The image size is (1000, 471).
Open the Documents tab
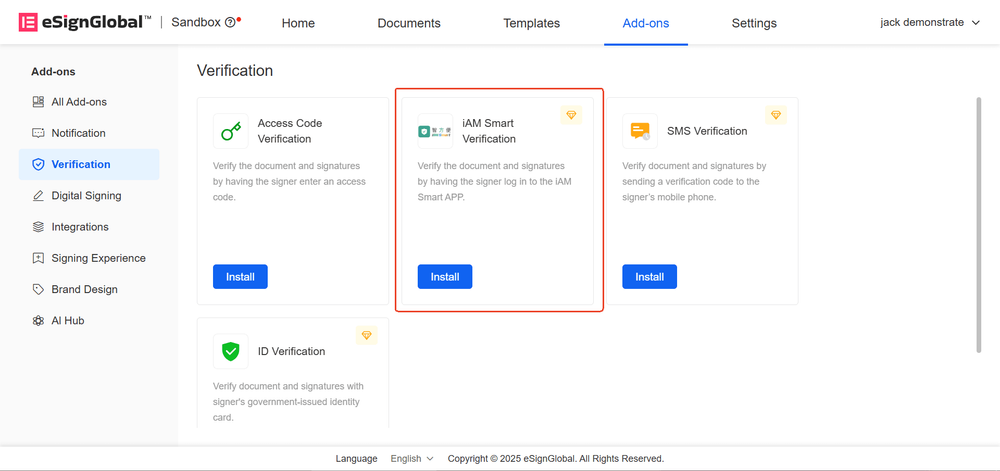coord(409,23)
